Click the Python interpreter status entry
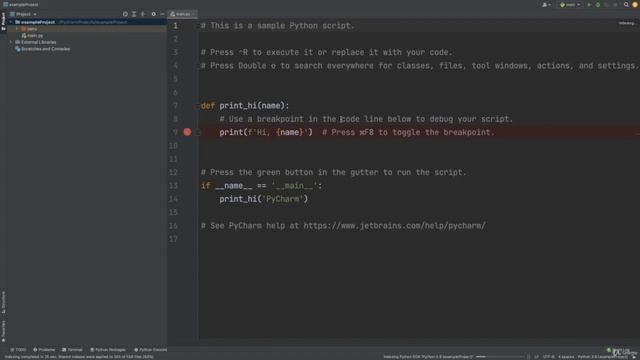The width and height of the screenshot is (640, 360). [602, 357]
